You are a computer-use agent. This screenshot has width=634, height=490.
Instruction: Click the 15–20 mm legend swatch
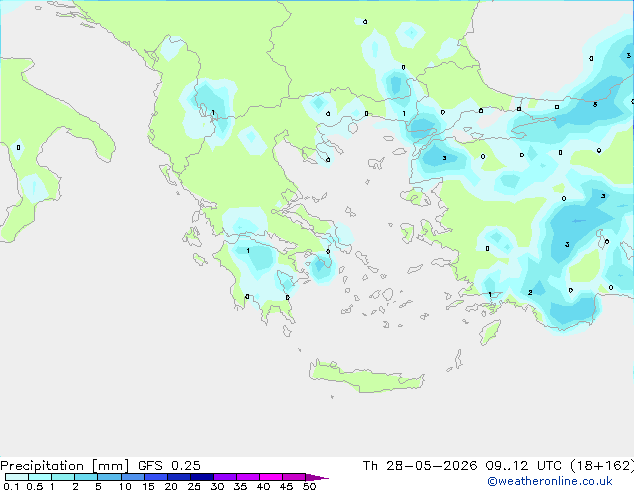pyautogui.click(x=156, y=477)
